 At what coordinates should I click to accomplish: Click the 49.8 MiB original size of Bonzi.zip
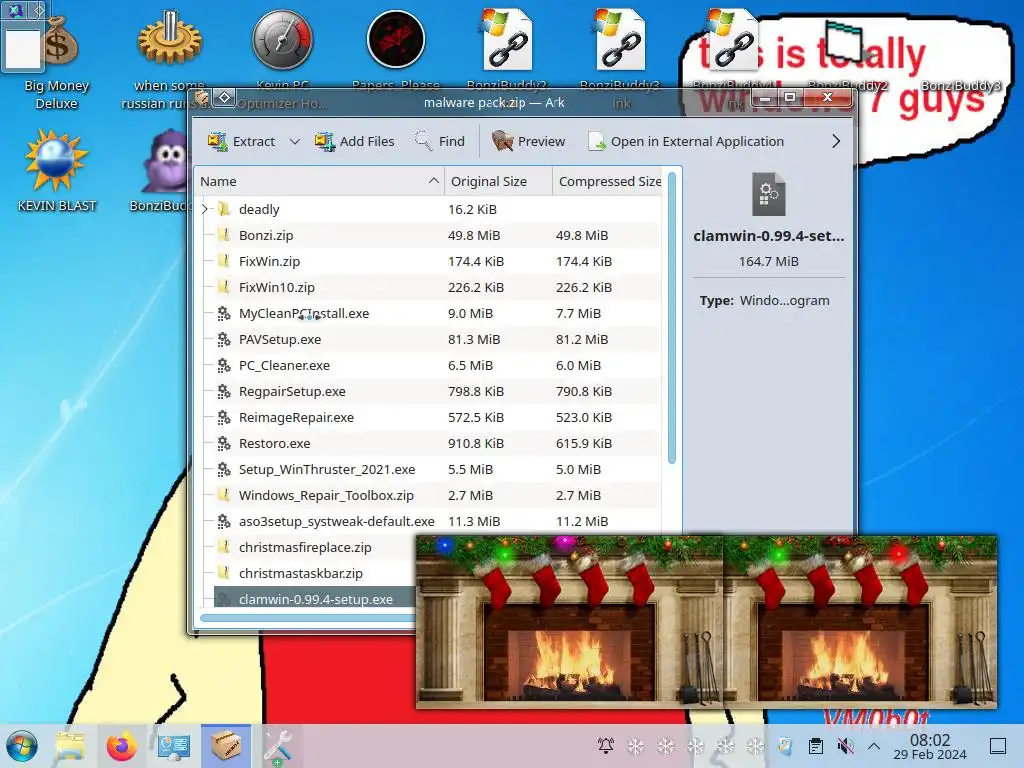pyautogui.click(x=473, y=235)
